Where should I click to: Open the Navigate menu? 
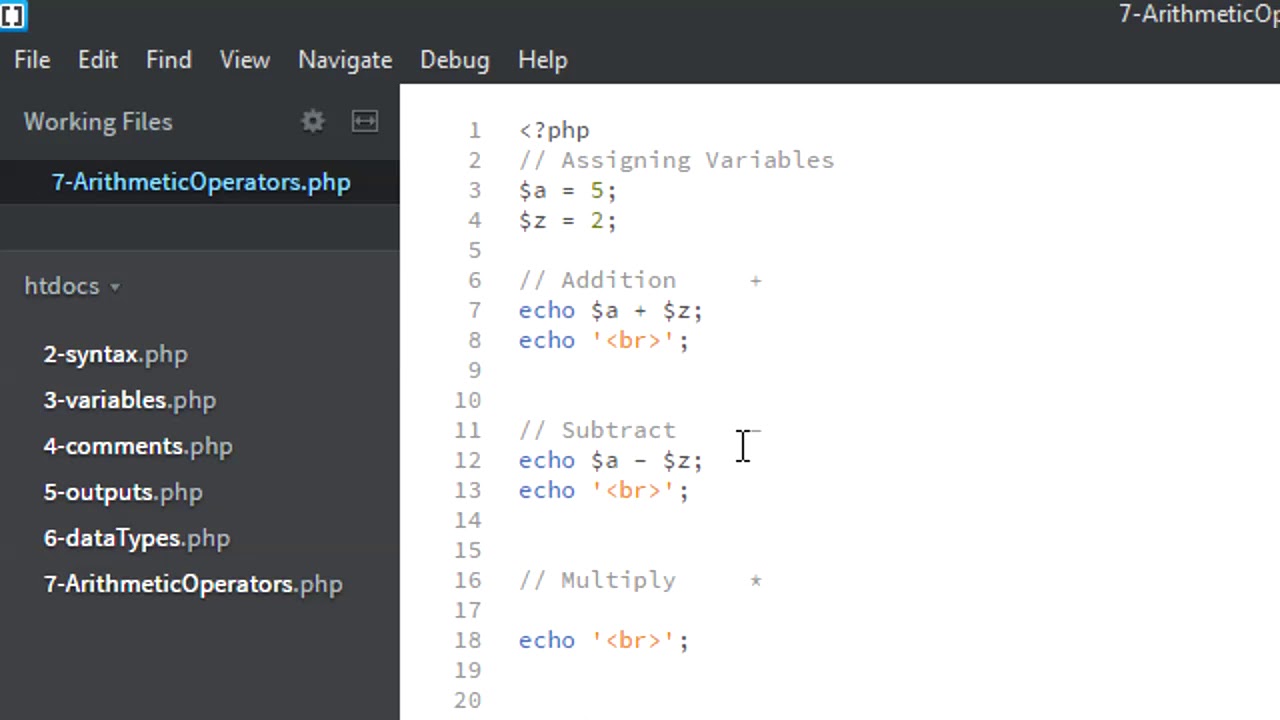click(x=345, y=60)
